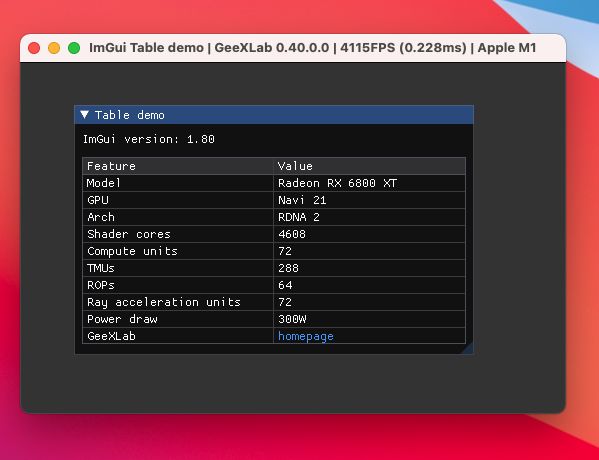Click the RDNA 2 value

click(299, 217)
